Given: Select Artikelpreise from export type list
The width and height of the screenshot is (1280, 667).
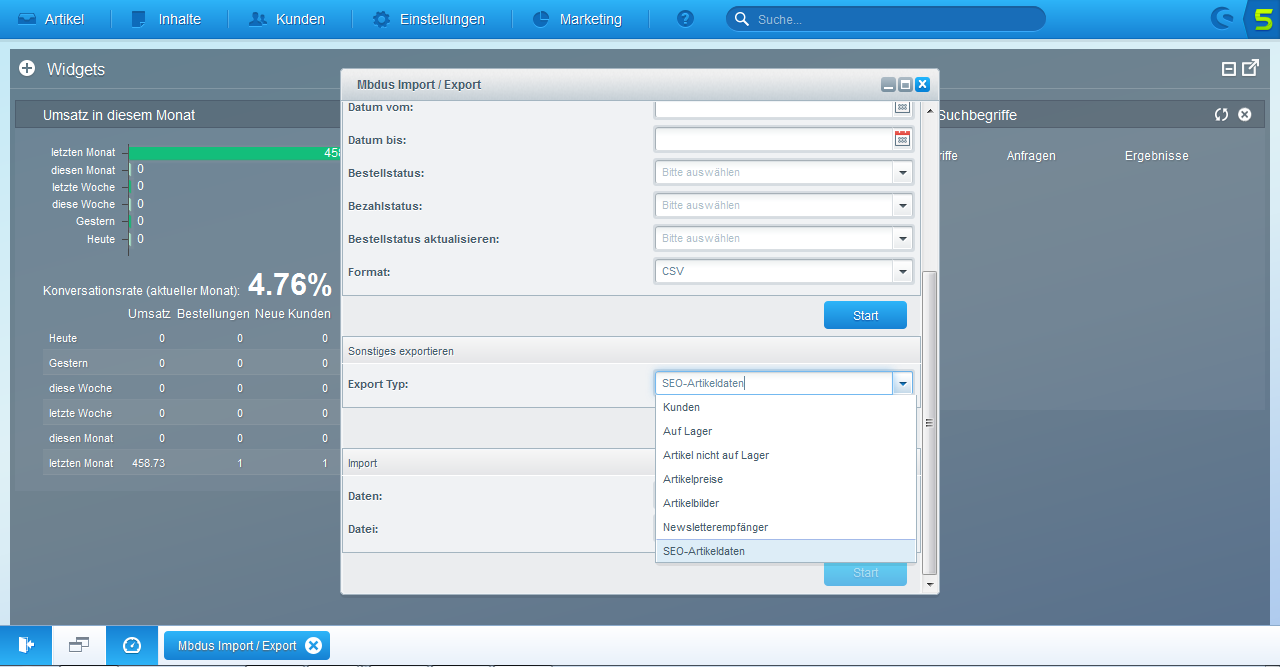Looking at the screenshot, I should coord(693,479).
